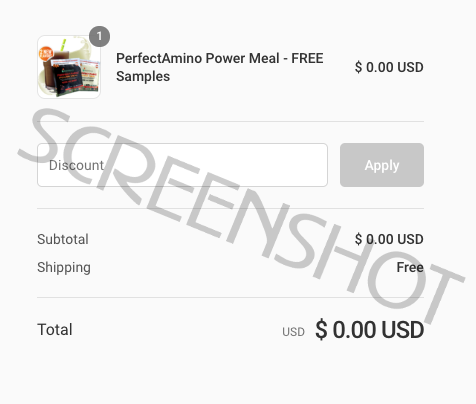This screenshot has width=476, height=404.
Task: Click the Apply discount button
Action: pos(382,165)
